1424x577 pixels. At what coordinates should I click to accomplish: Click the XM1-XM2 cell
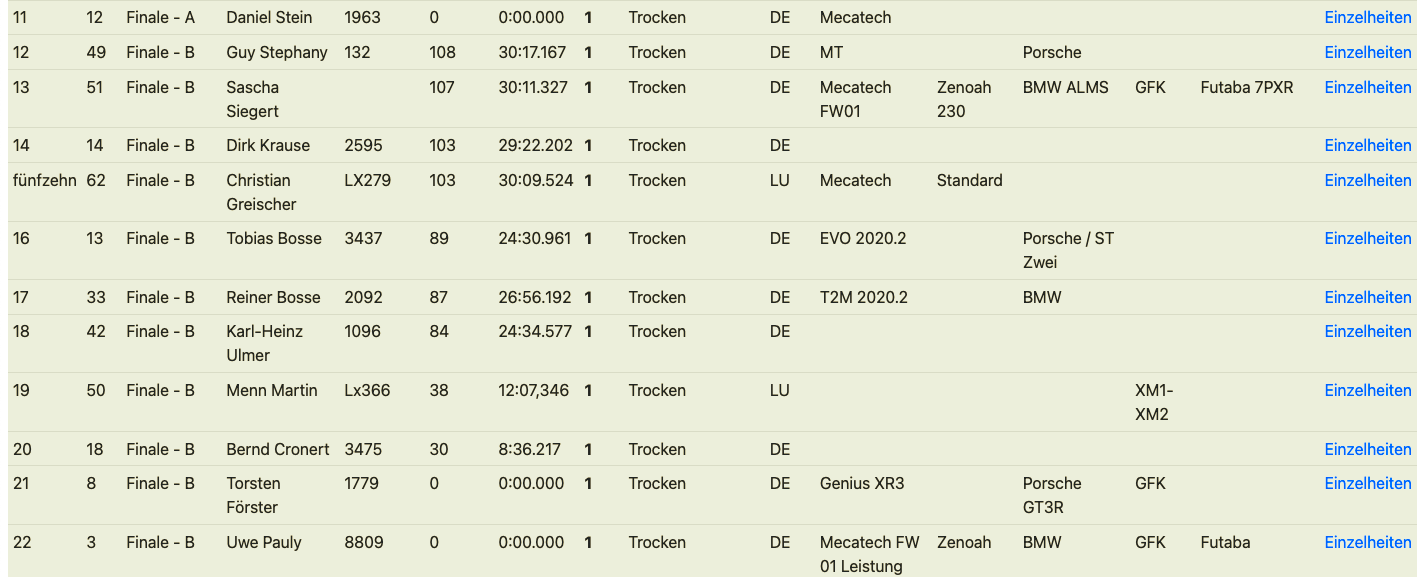[1154, 402]
